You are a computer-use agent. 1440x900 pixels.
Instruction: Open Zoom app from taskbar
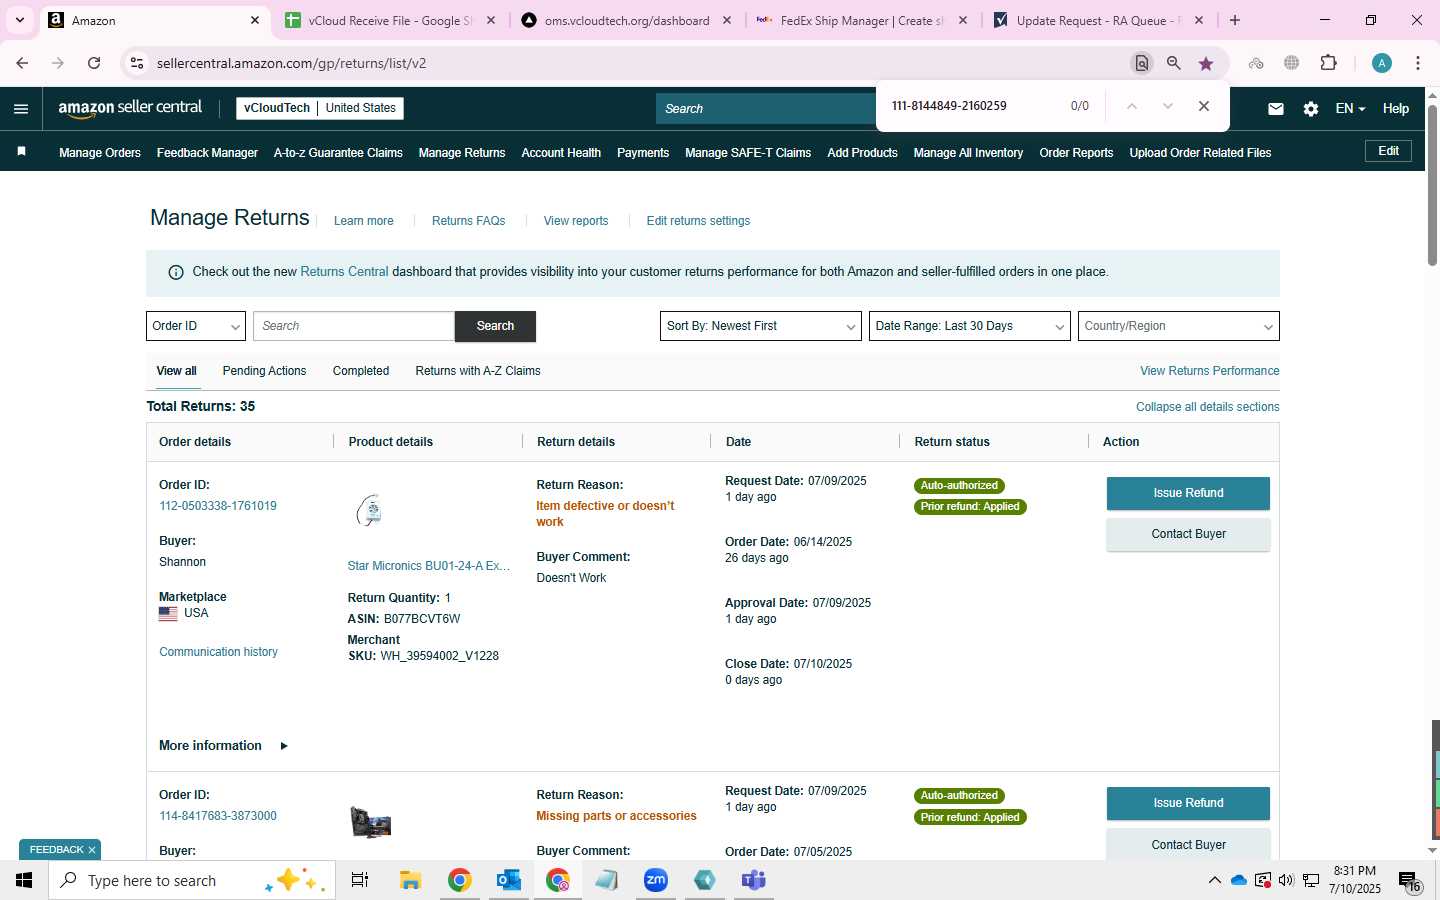[655, 880]
